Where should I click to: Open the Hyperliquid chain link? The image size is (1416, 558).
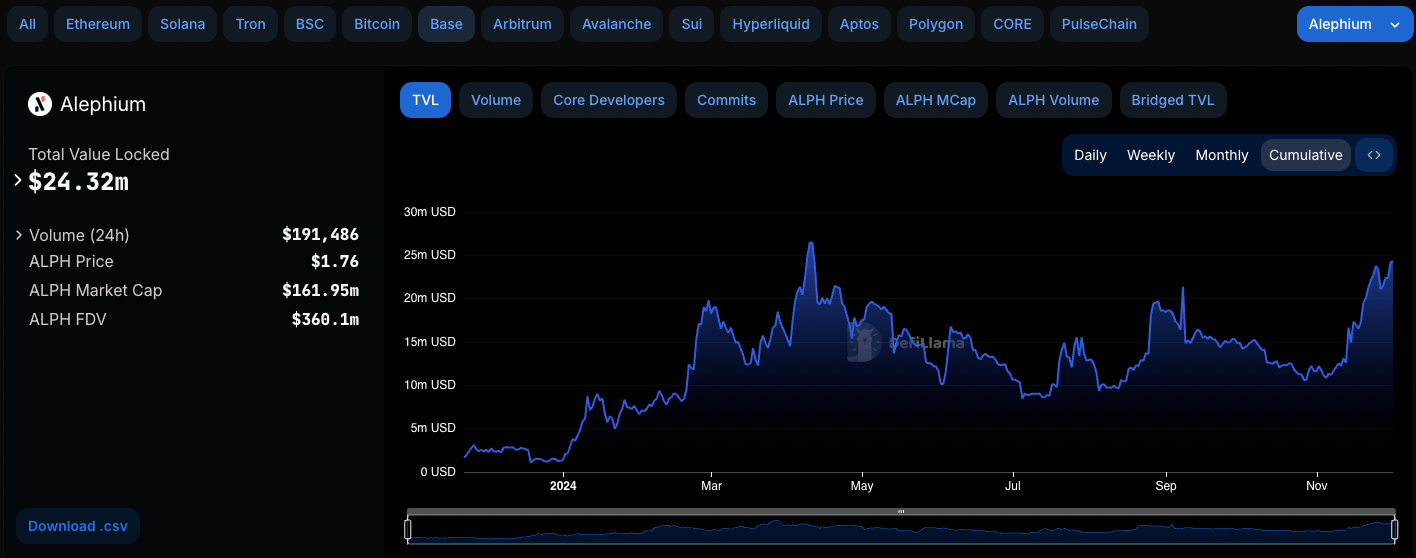click(772, 24)
